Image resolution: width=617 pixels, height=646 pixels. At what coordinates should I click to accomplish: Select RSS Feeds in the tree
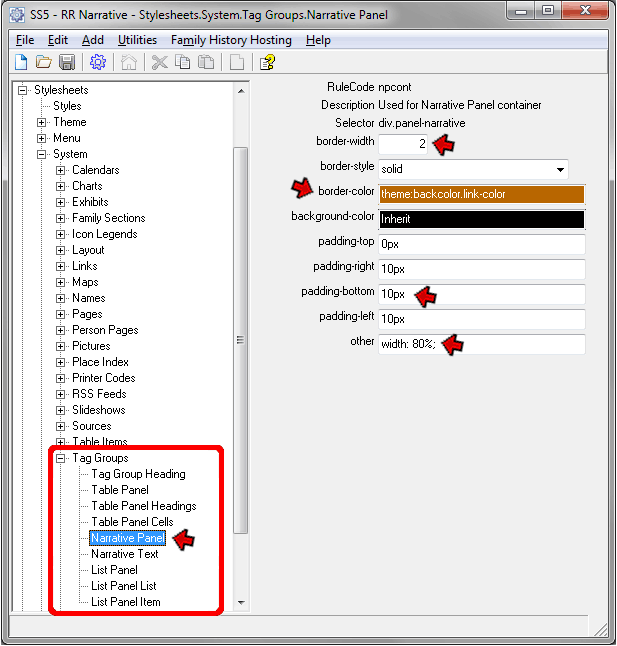click(99, 394)
